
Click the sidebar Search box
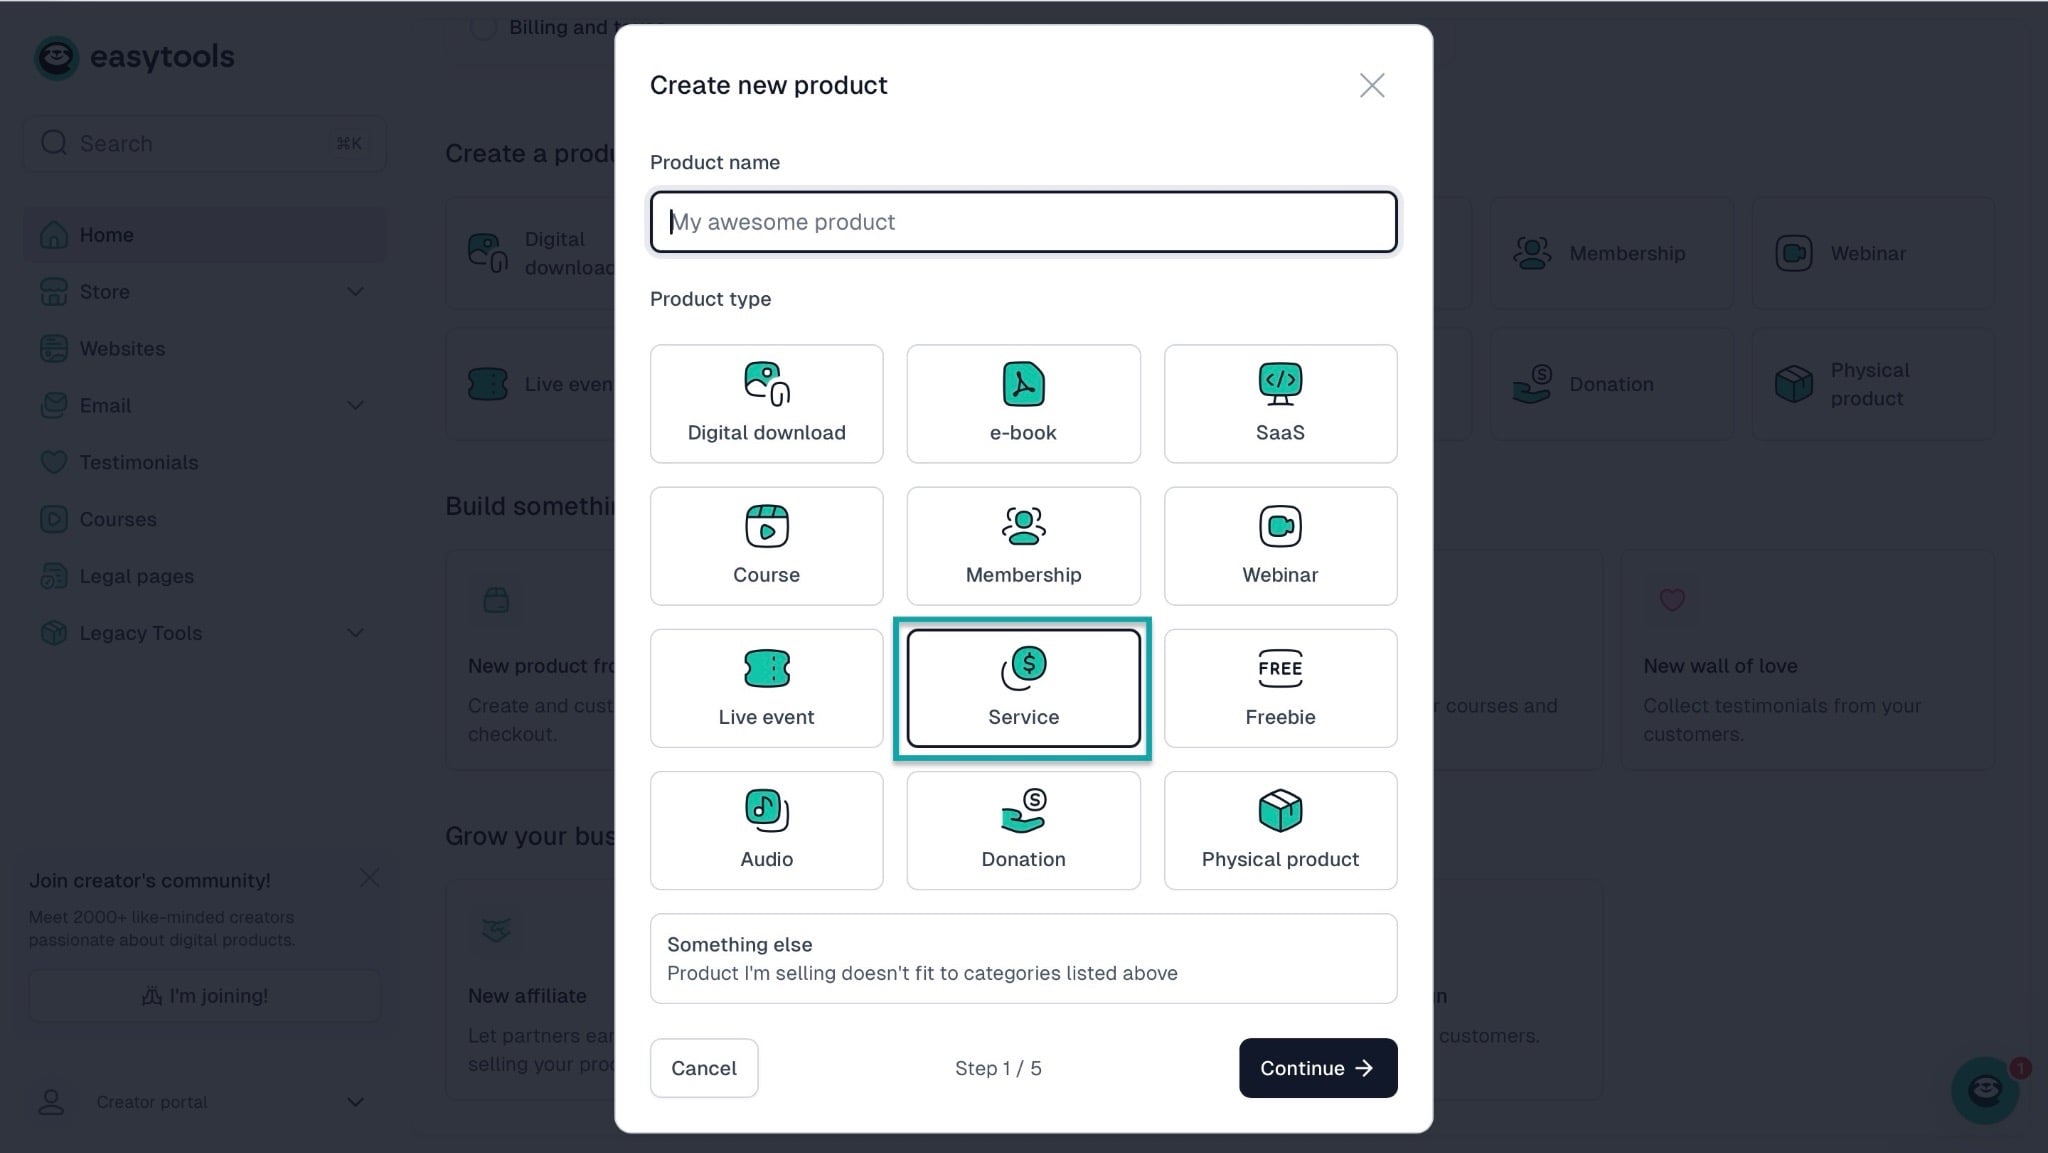pos(204,143)
